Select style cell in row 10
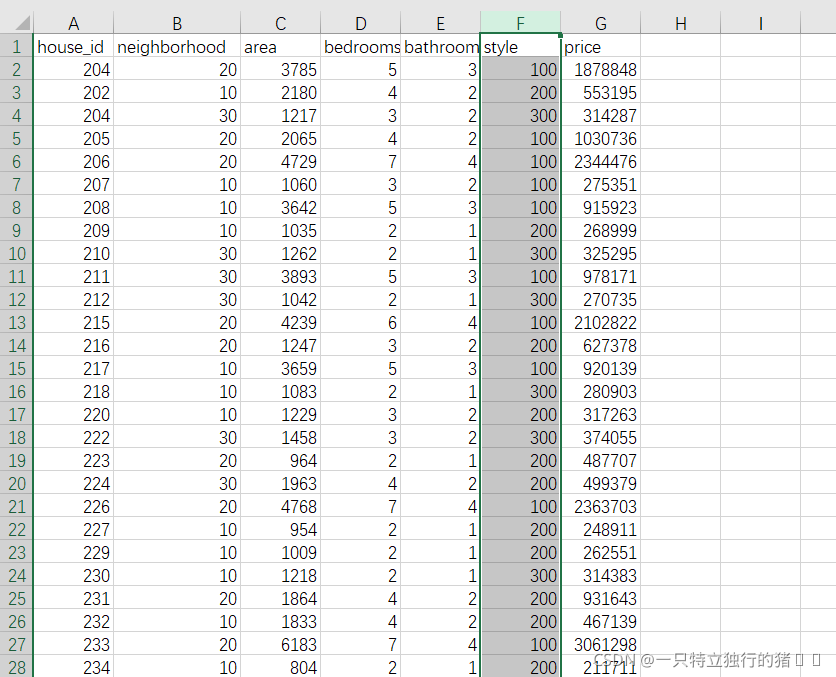This screenshot has height=677, width=836. [x=520, y=253]
